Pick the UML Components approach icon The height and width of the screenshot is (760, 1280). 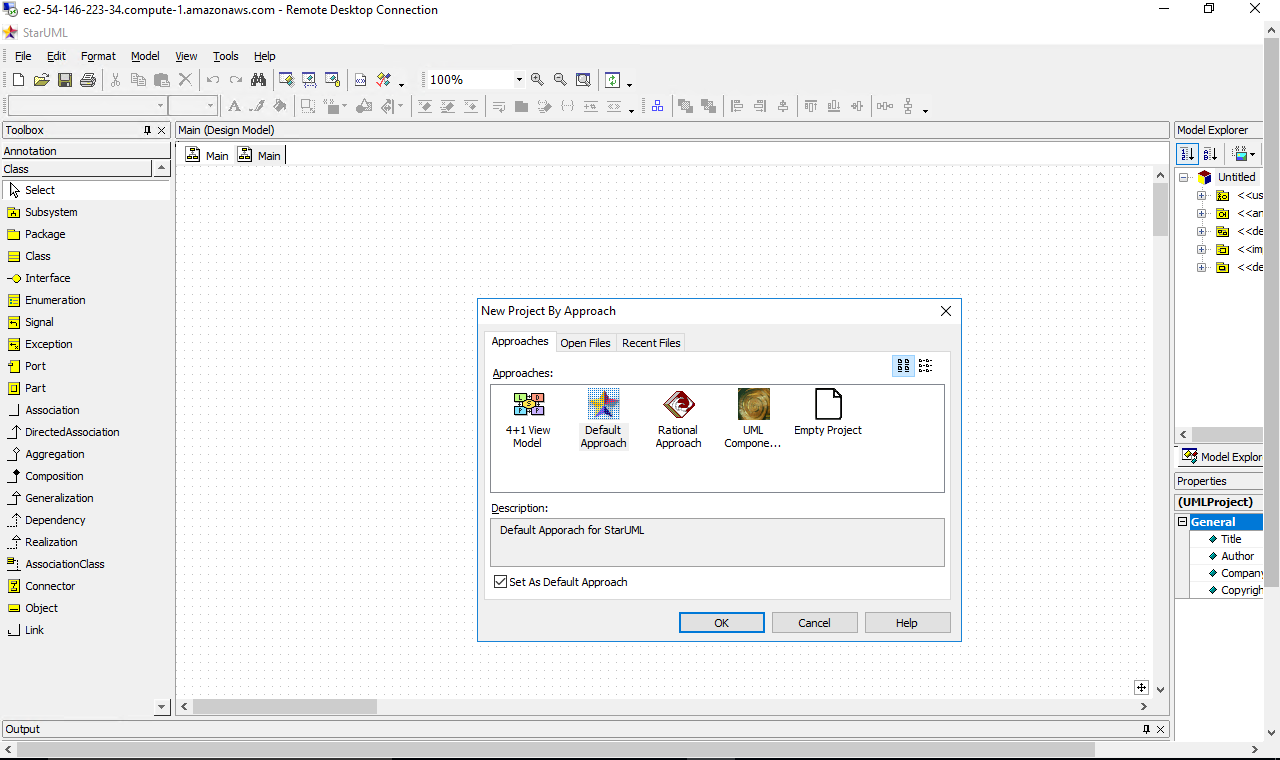pyautogui.click(x=753, y=405)
